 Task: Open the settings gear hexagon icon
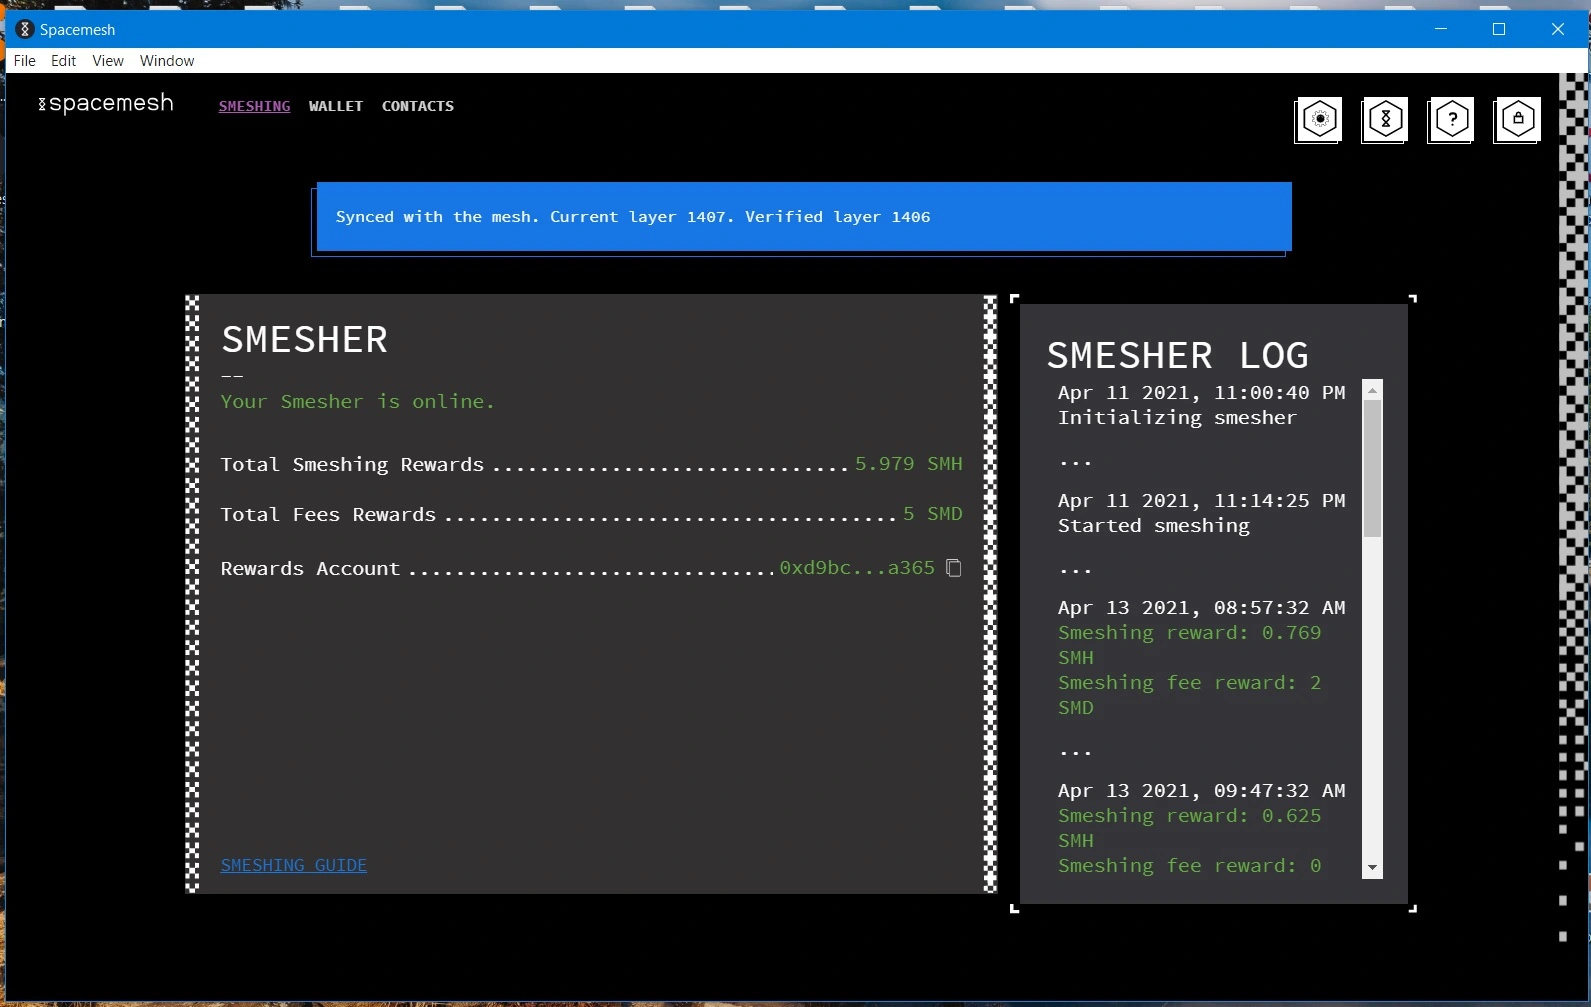(1319, 120)
